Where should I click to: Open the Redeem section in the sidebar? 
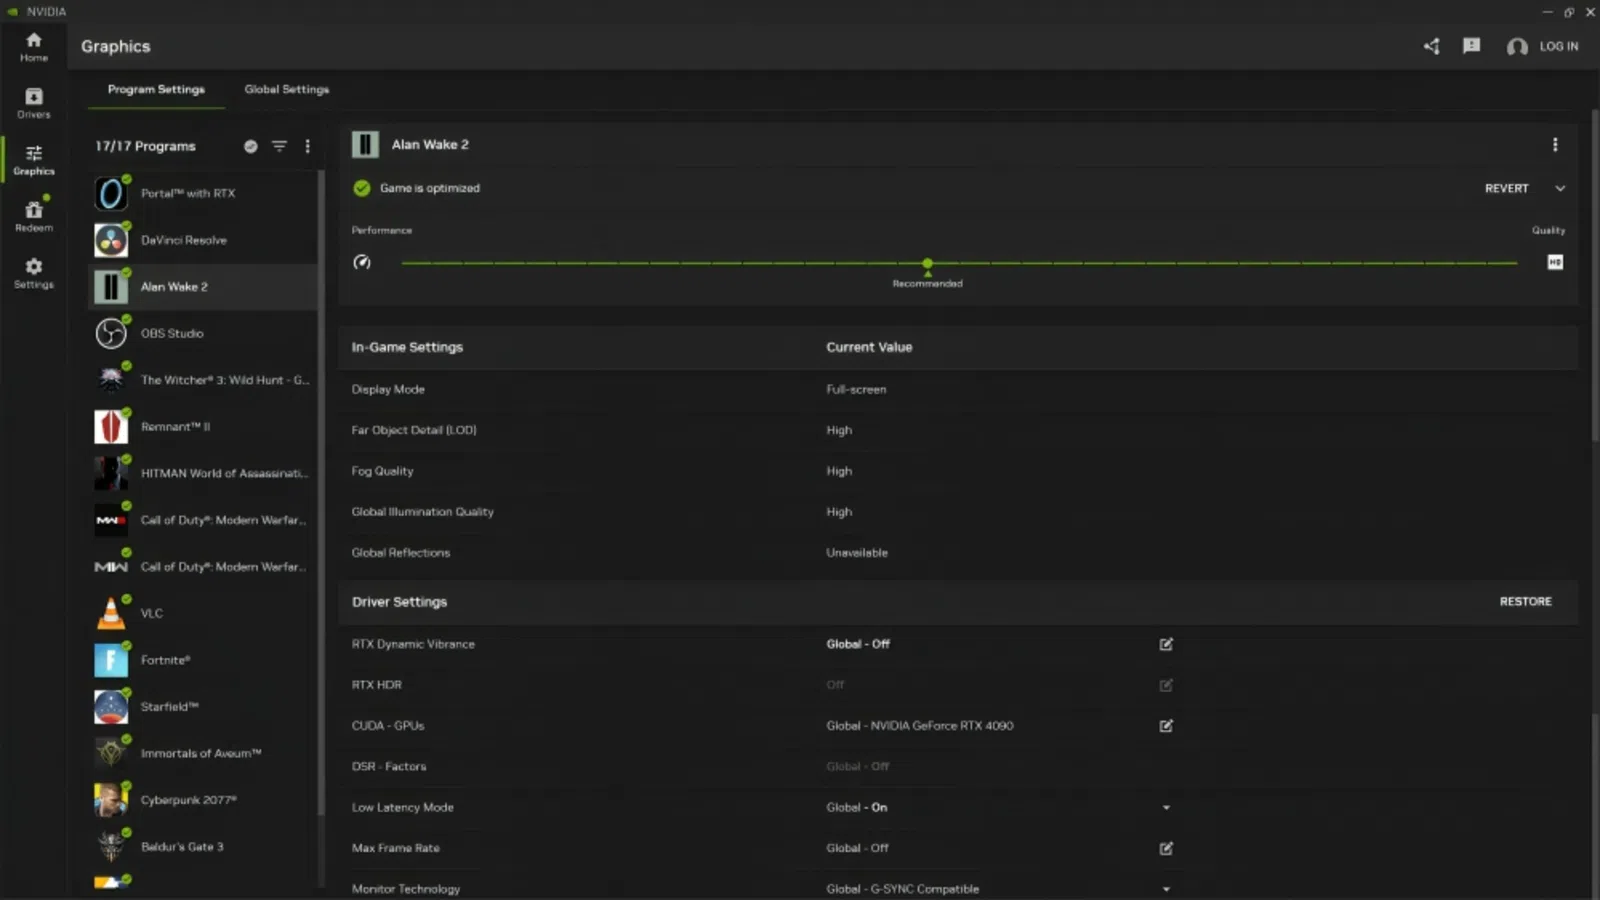point(33,216)
